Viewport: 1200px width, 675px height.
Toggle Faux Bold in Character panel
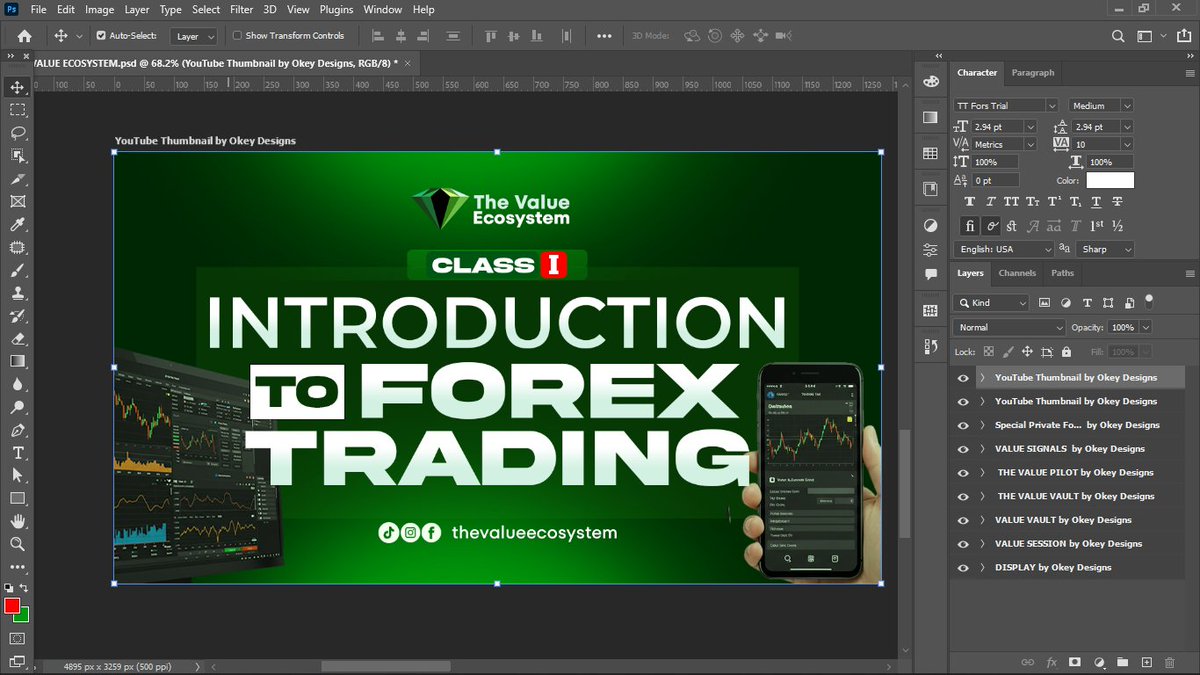970,202
